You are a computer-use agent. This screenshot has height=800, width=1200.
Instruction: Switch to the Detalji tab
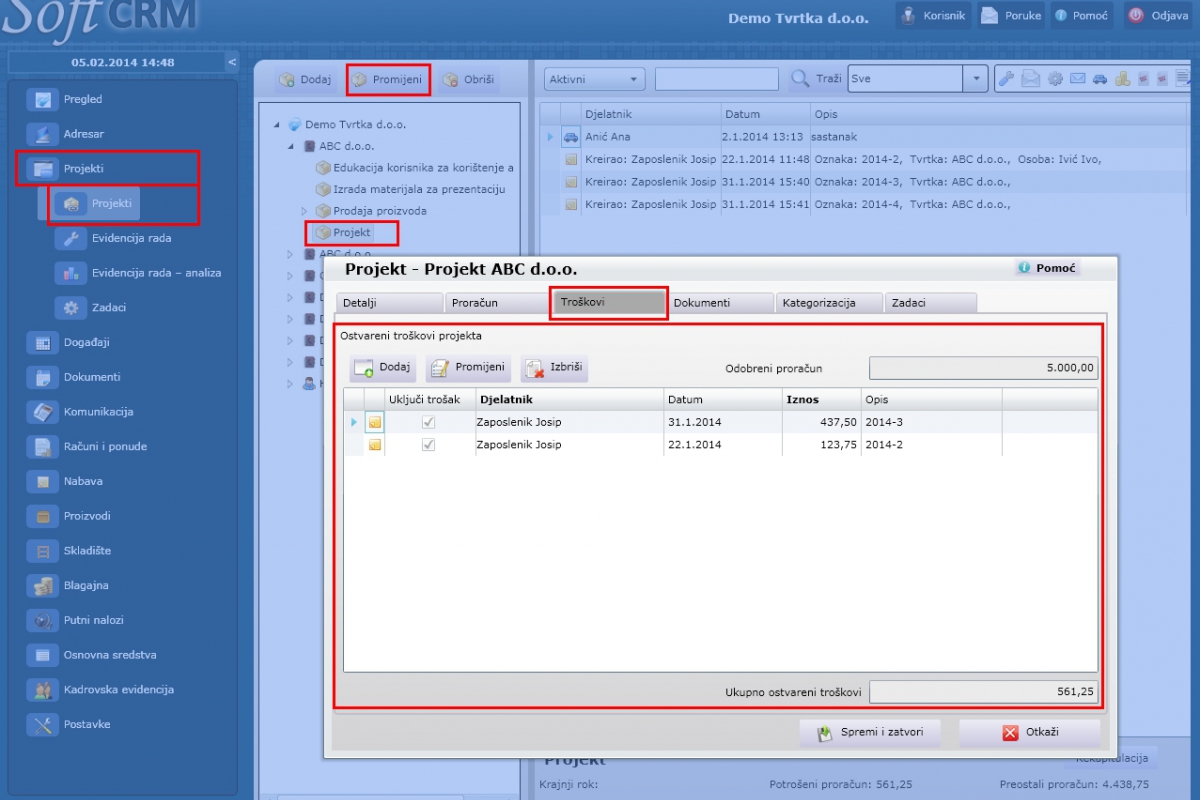click(x=388, y=303)
